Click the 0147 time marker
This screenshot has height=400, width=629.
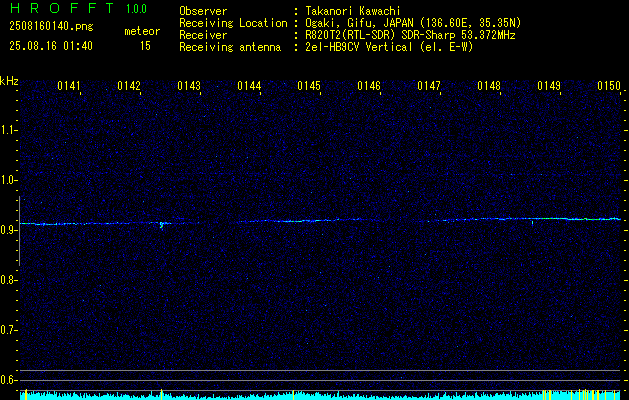coord(429,86)
